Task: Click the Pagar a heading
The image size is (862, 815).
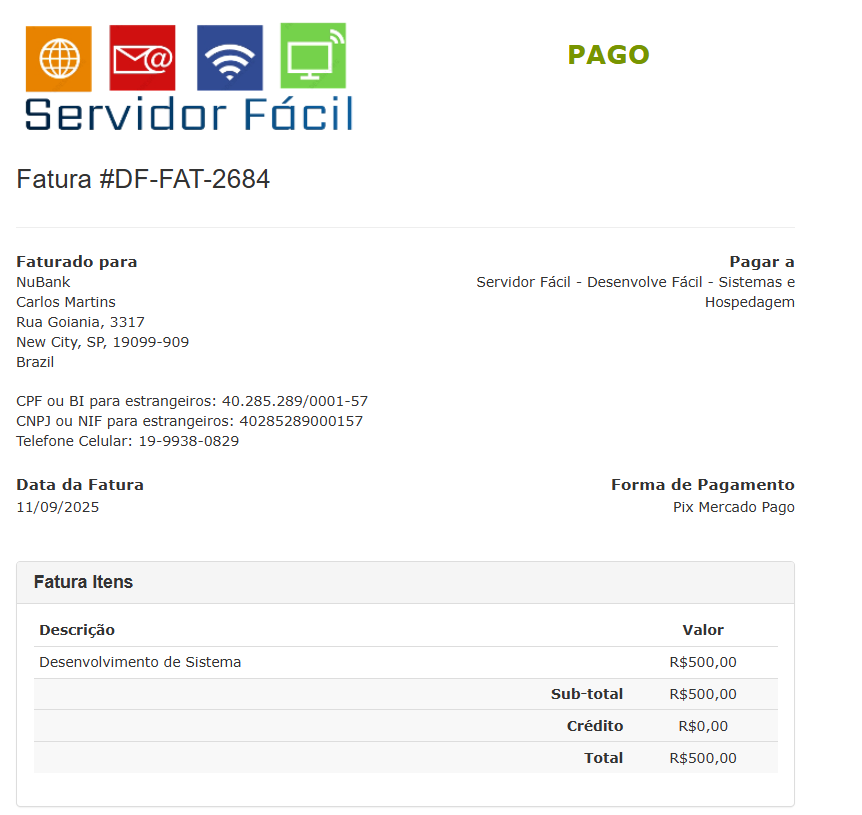Action: click(x=761, y=262)
